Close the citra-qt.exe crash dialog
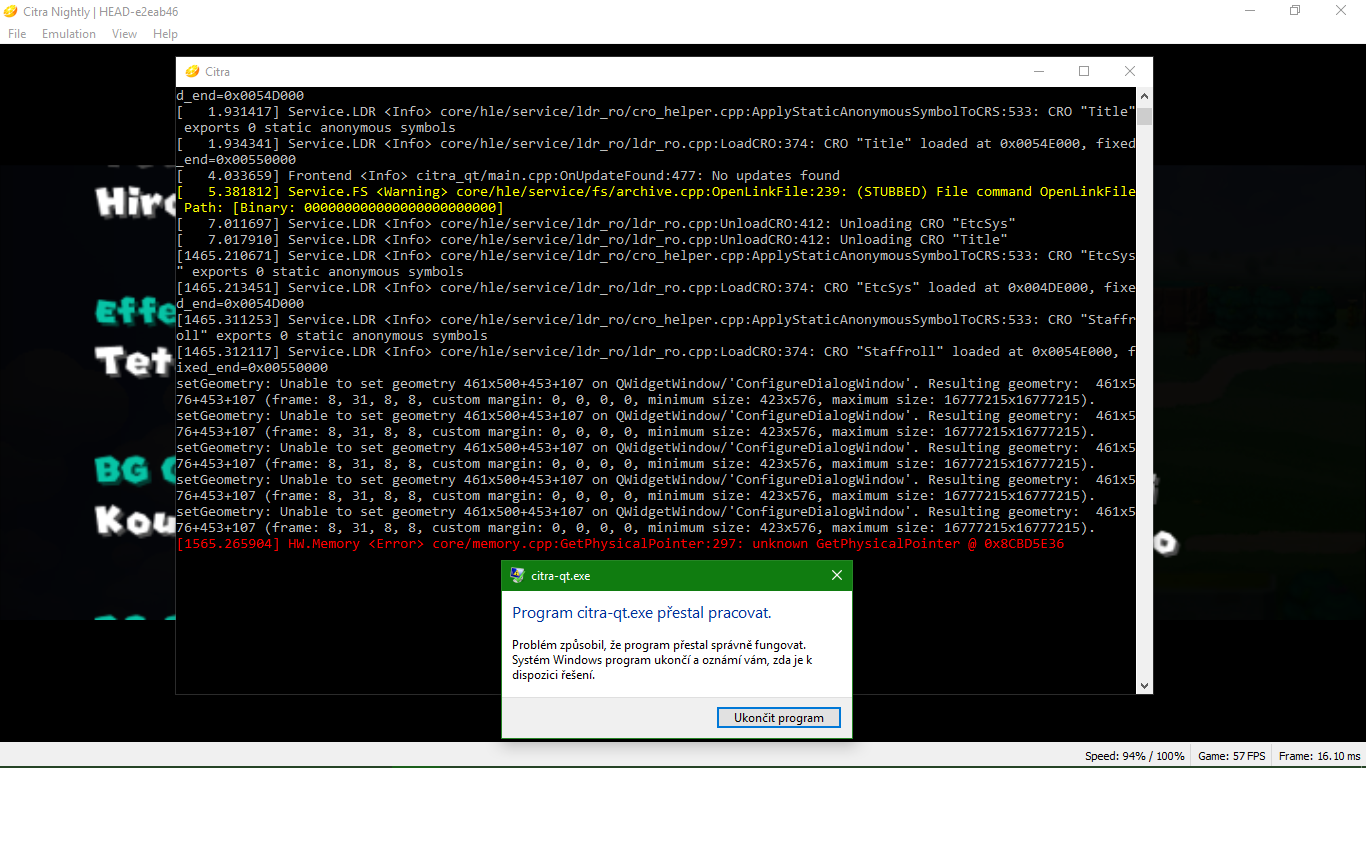Screen dimensions: 1366x842 point(837,575)
